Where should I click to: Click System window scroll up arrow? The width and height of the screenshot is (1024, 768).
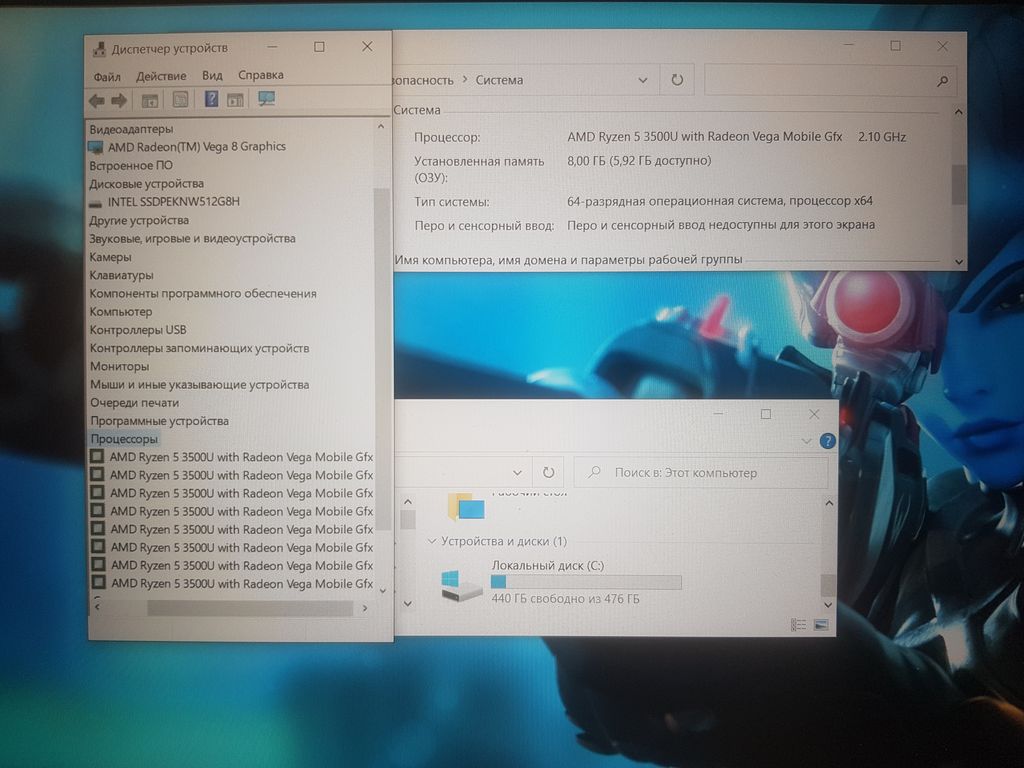[958, 112]
